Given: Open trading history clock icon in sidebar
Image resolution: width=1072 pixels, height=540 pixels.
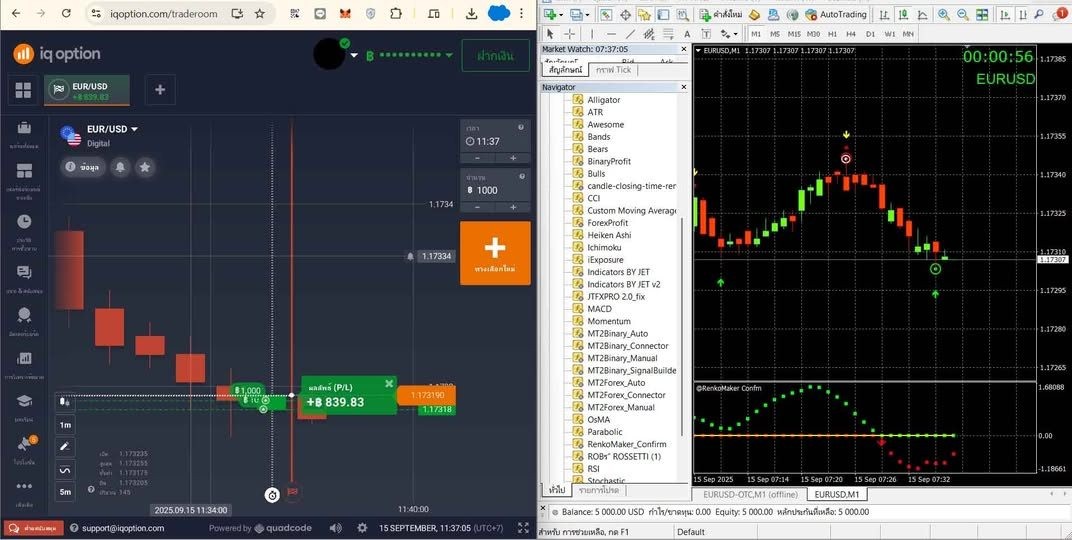Looking at the screenshot, I should (x=24, y=221).
